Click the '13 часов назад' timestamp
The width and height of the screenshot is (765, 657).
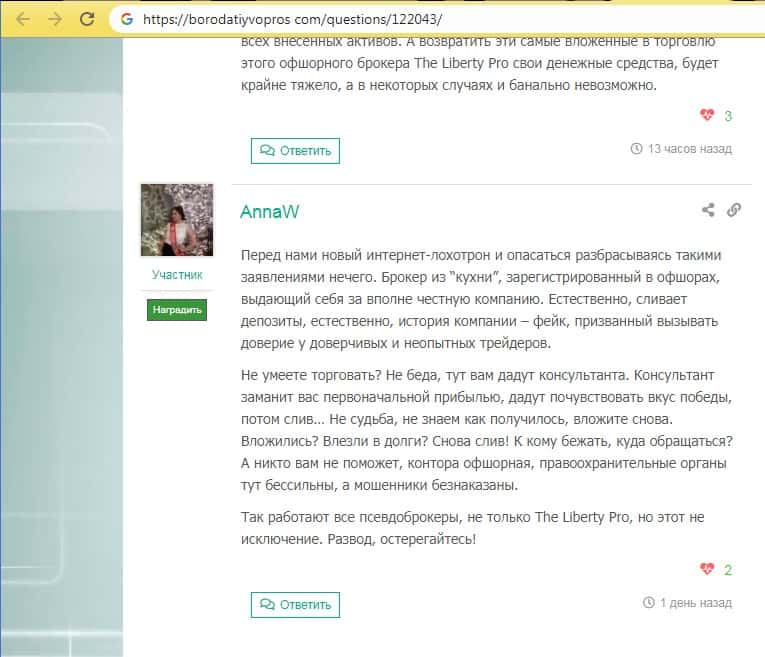pyautogui.click(x=689, y=149)
